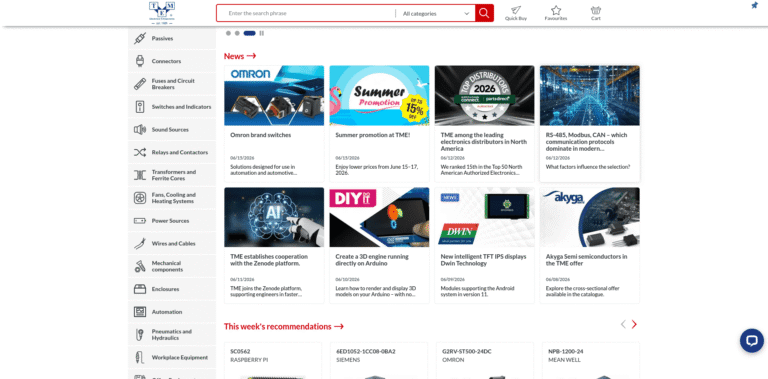Select the active third carousel indicator
The image size is (768, 379).
tap(249, 33)
